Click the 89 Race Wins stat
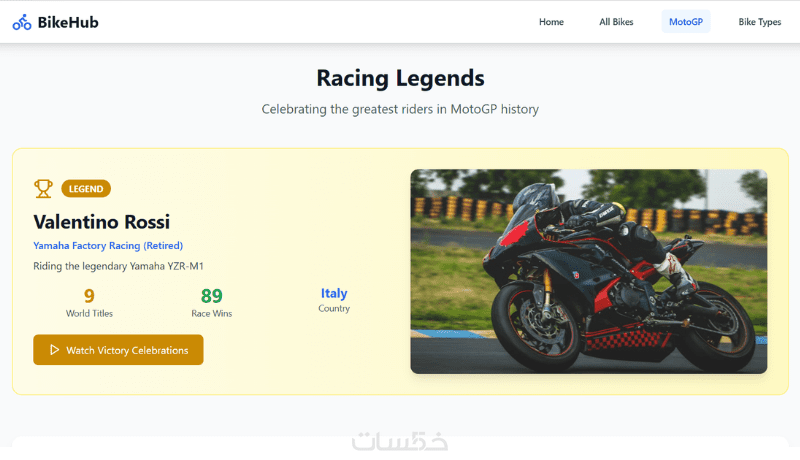Viewport: 800px width, 460px height. [x=212, y=302]
